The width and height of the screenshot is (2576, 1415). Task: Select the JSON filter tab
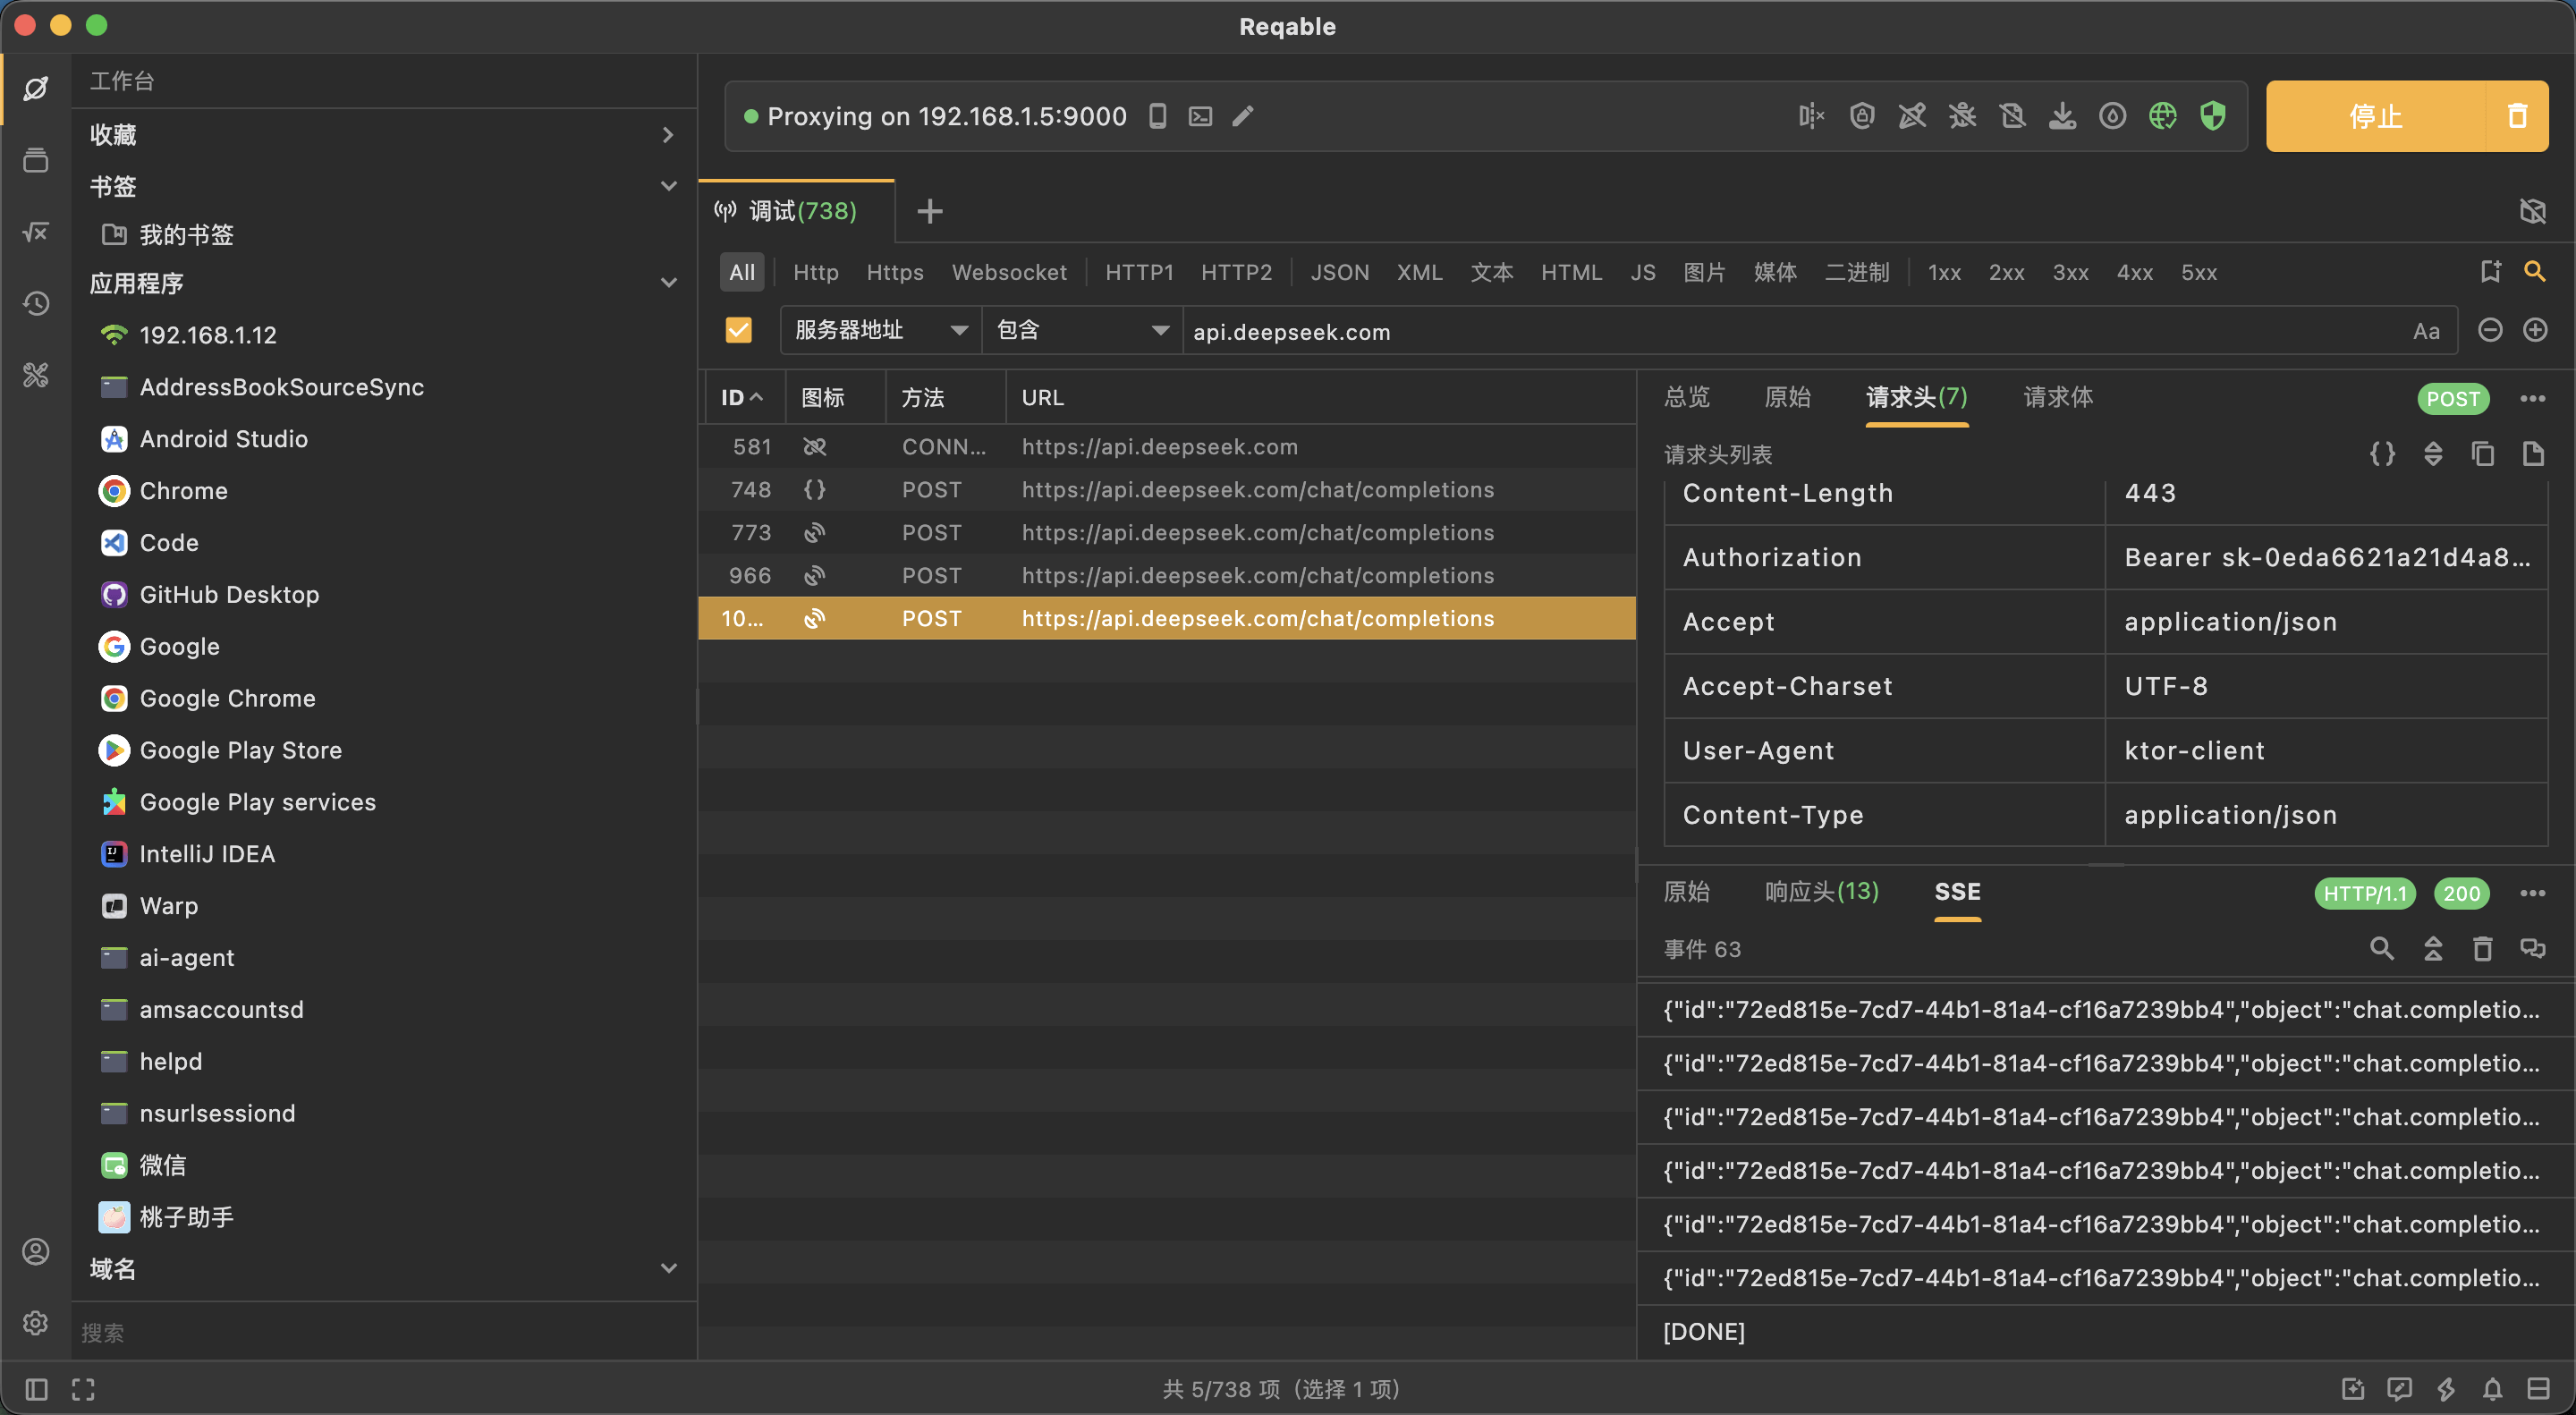pos(1339,272)
